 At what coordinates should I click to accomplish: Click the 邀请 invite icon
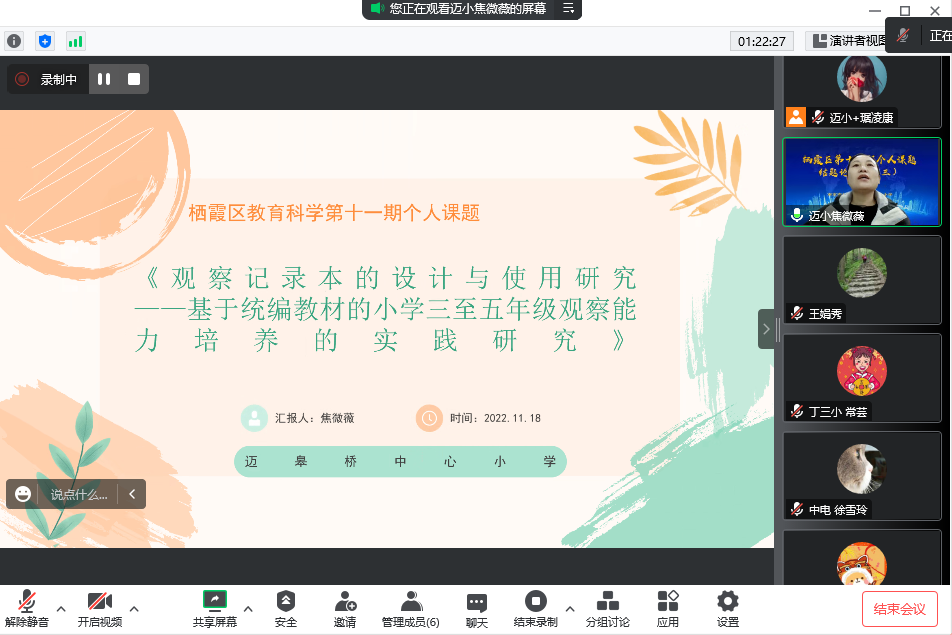tap(345, 609)
